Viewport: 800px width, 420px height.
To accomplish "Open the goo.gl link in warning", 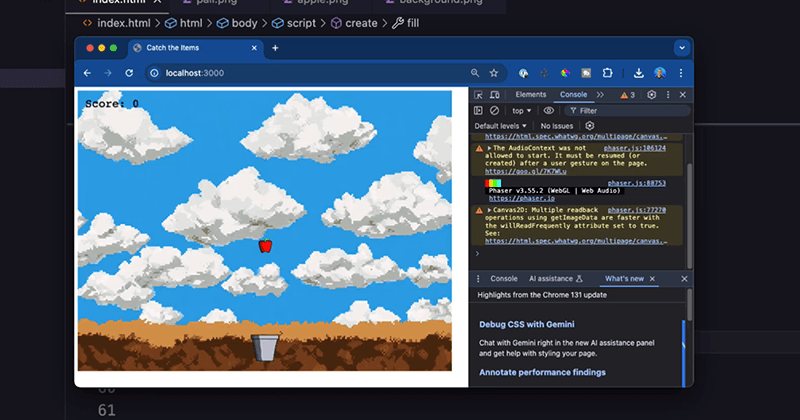I will 526,171.
